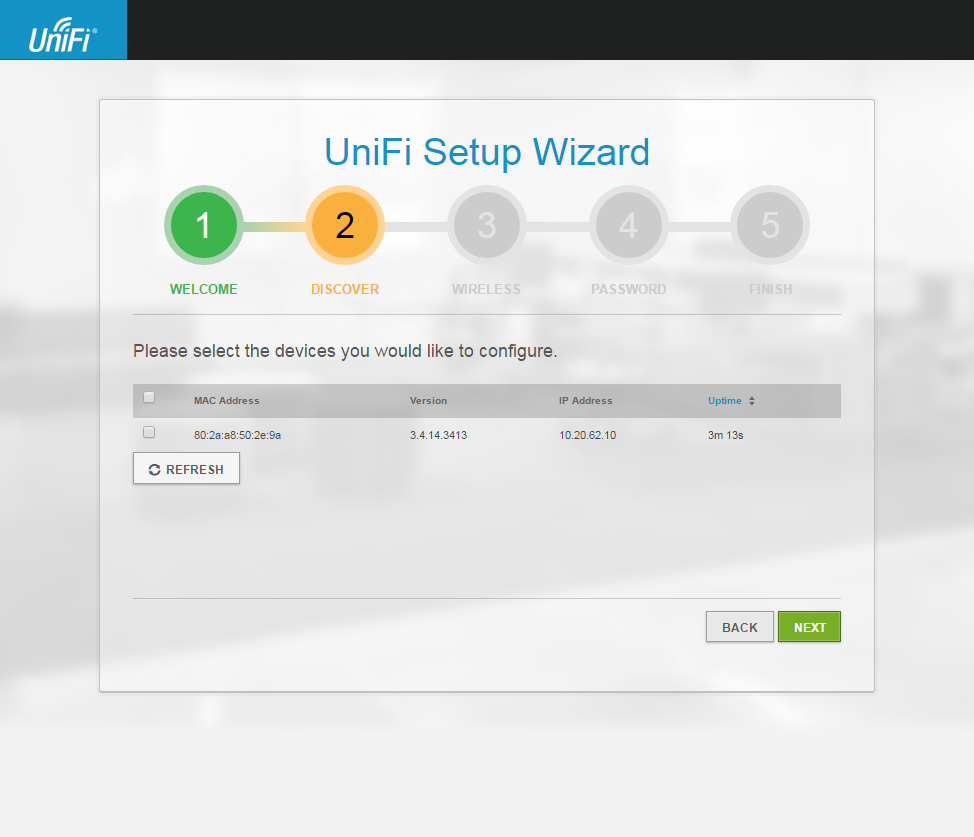Select step 2 Discover circle
The height and width of the screenshot is (837, 974).
point(345,225)
